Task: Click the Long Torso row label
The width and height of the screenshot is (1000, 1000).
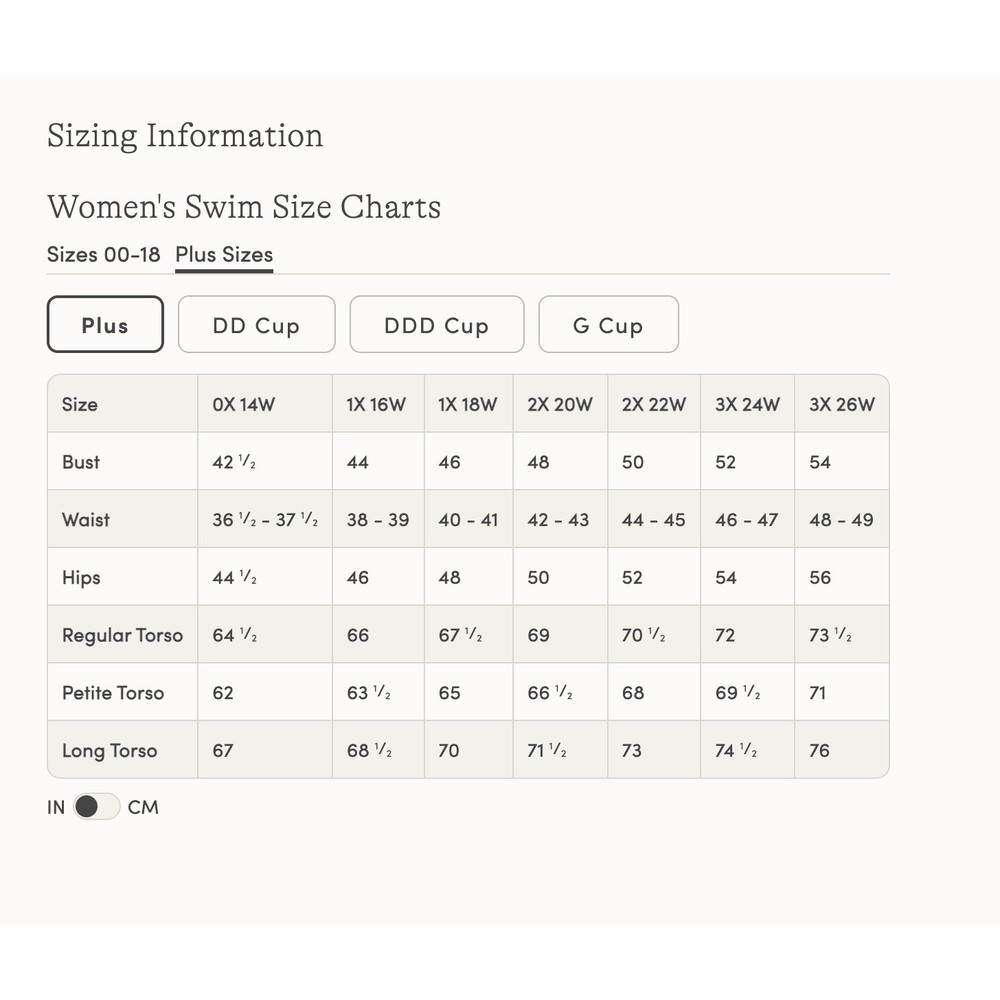Action: tap(110, 751)
